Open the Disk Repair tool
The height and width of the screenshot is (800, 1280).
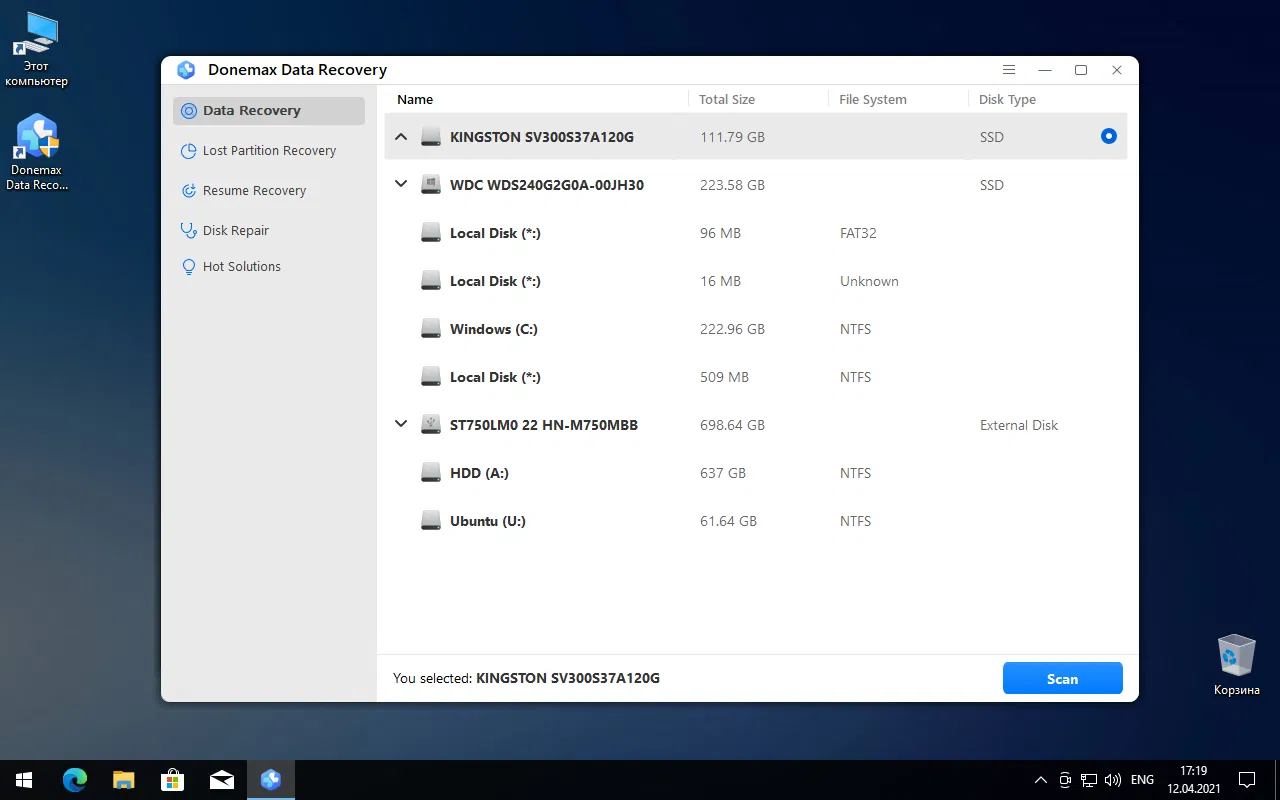(236, 230)
